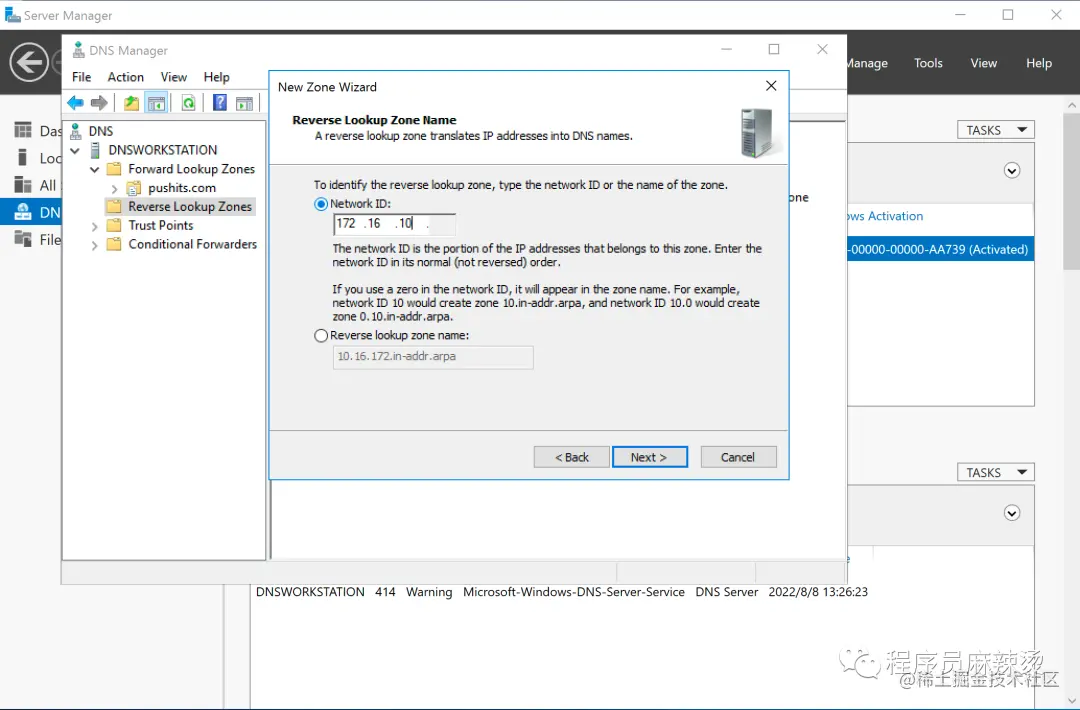
Task: Open the Help menu in Server Manager
Action: pos(1039,63)
